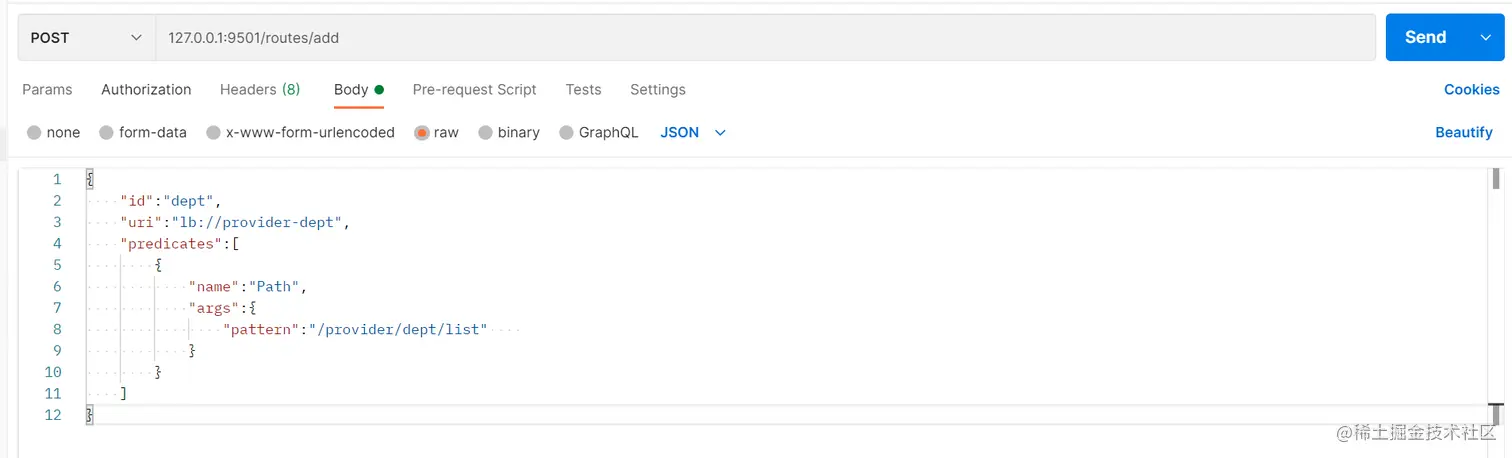
Task: Open the Headers (8) tab
Action: [260, 90]
